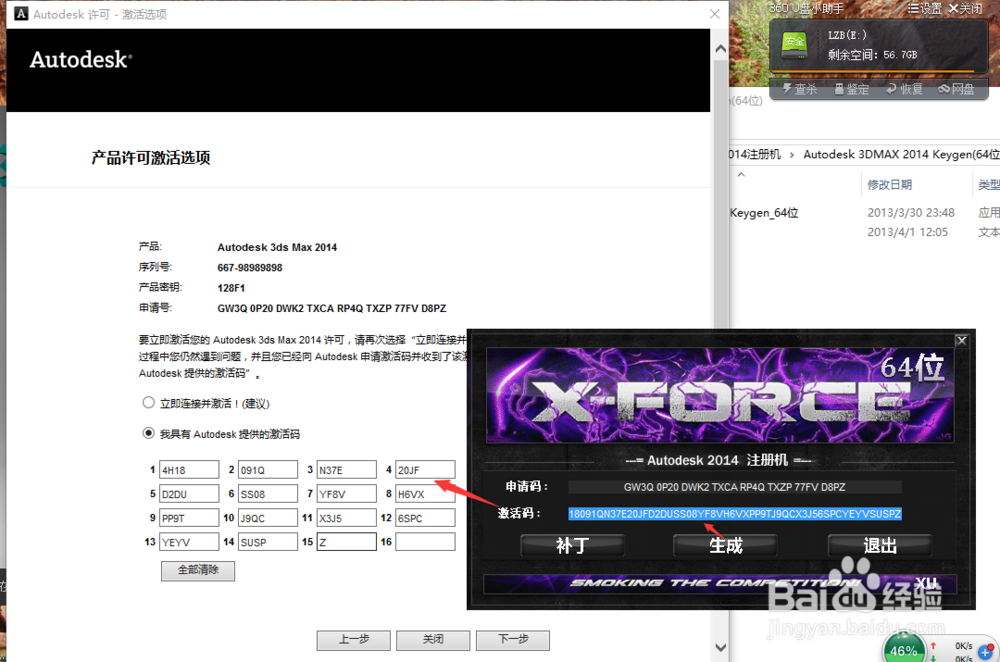Click the blue plus icon beside speed meter

tap(986, 652)
